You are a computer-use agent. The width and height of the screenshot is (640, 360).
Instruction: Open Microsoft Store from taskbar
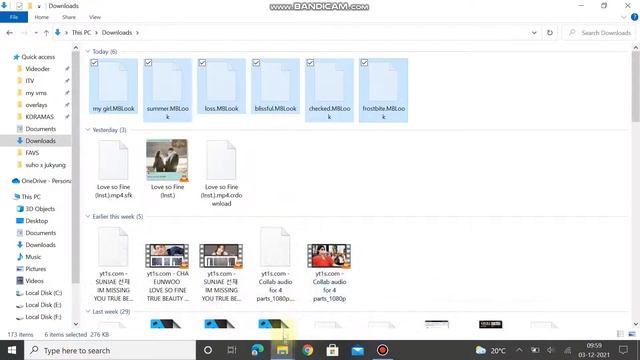[x=332, y=350]
